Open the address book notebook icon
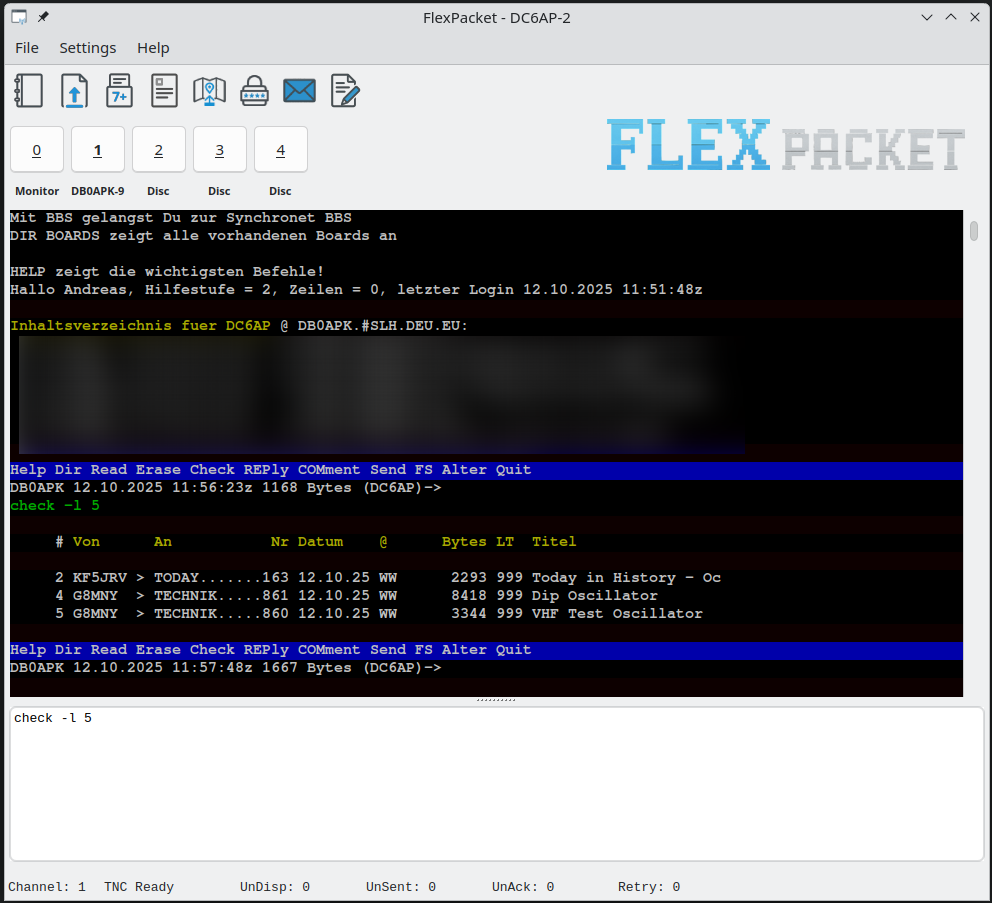Viewport: 992px width, 903px height. [x=29, y=91]
